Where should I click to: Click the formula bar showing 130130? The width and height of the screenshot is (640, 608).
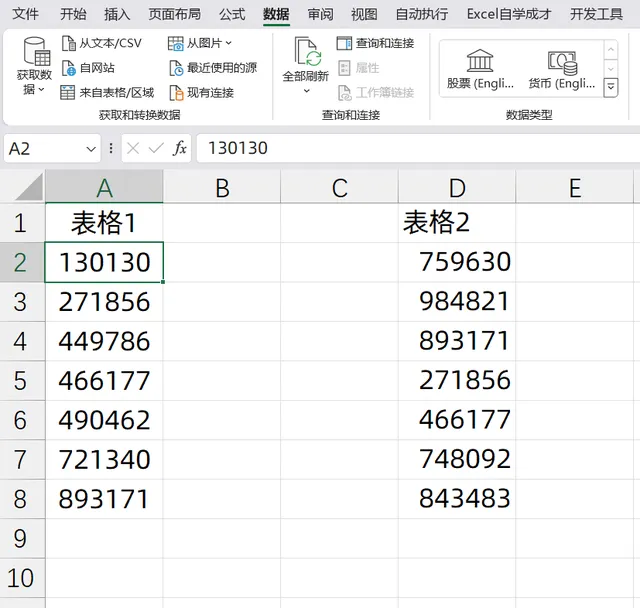point(418,148)
